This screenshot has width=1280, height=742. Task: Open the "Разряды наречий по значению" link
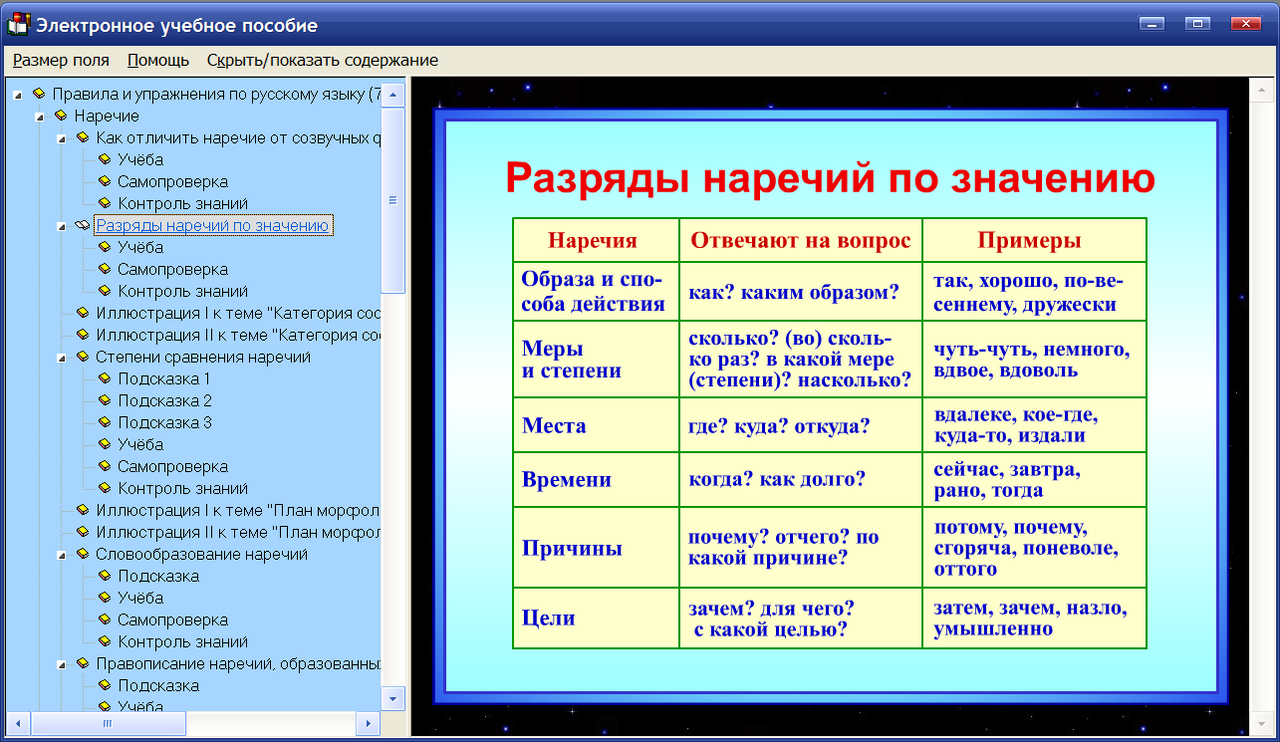pos(211,225)
